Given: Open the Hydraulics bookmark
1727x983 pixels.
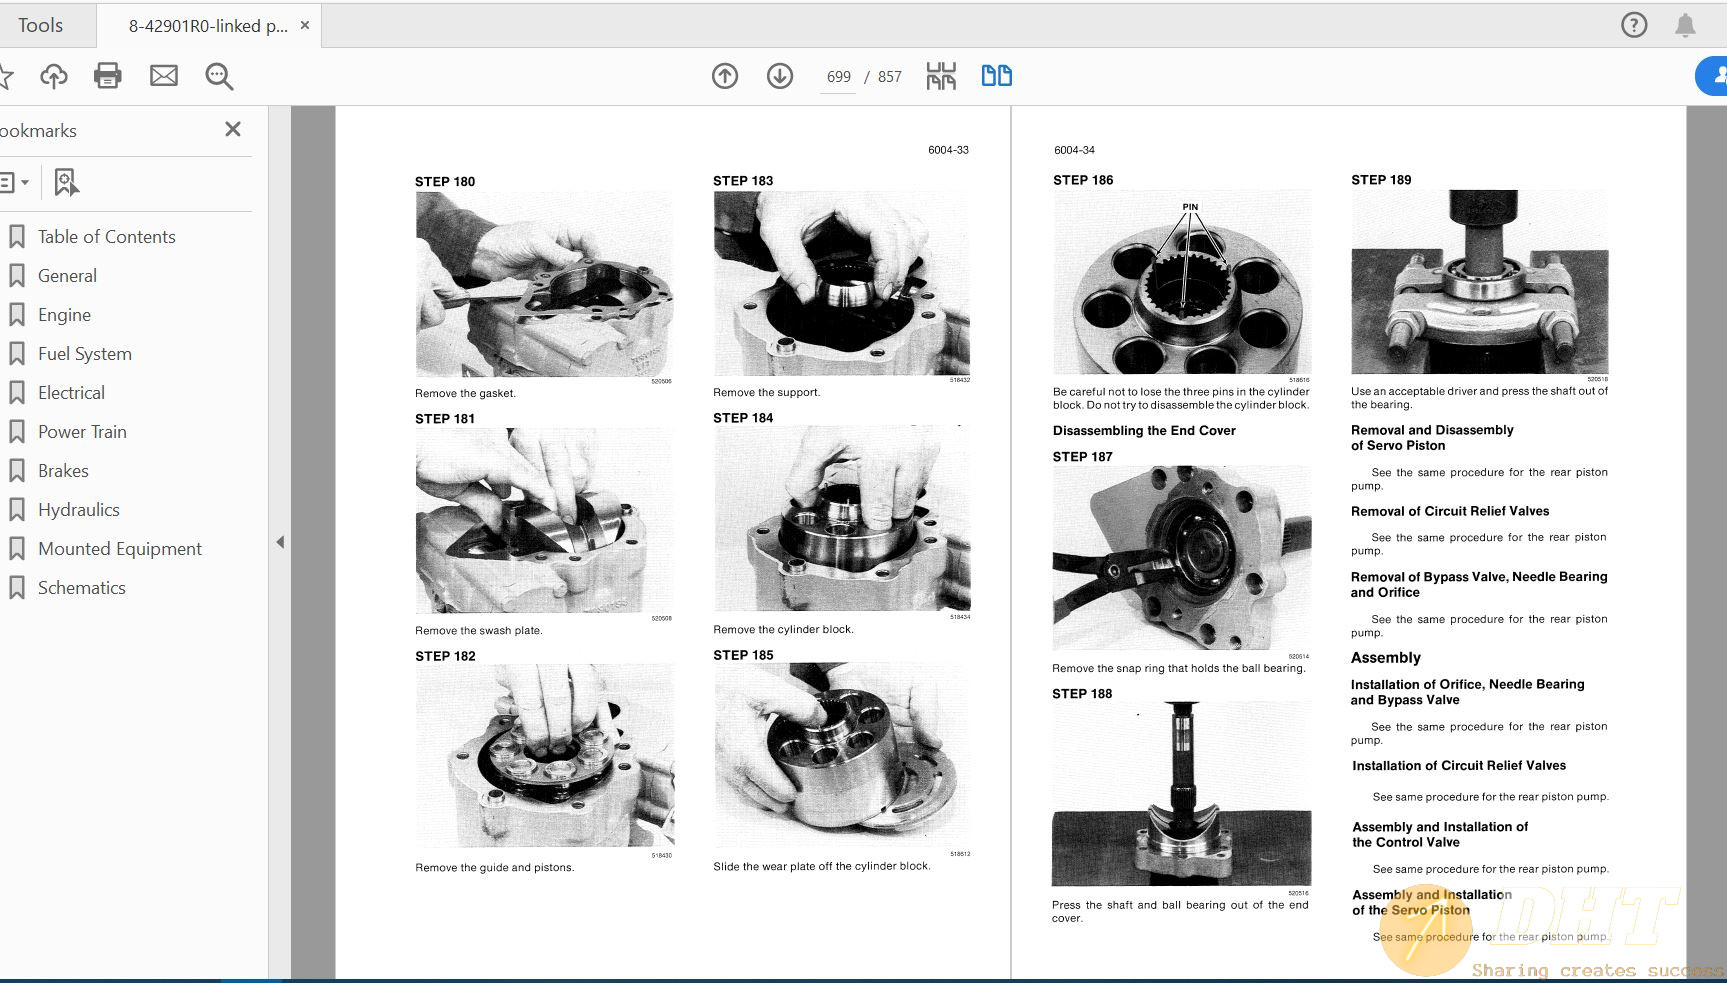Looking at the screenshot, I should (x=78, y=510).
